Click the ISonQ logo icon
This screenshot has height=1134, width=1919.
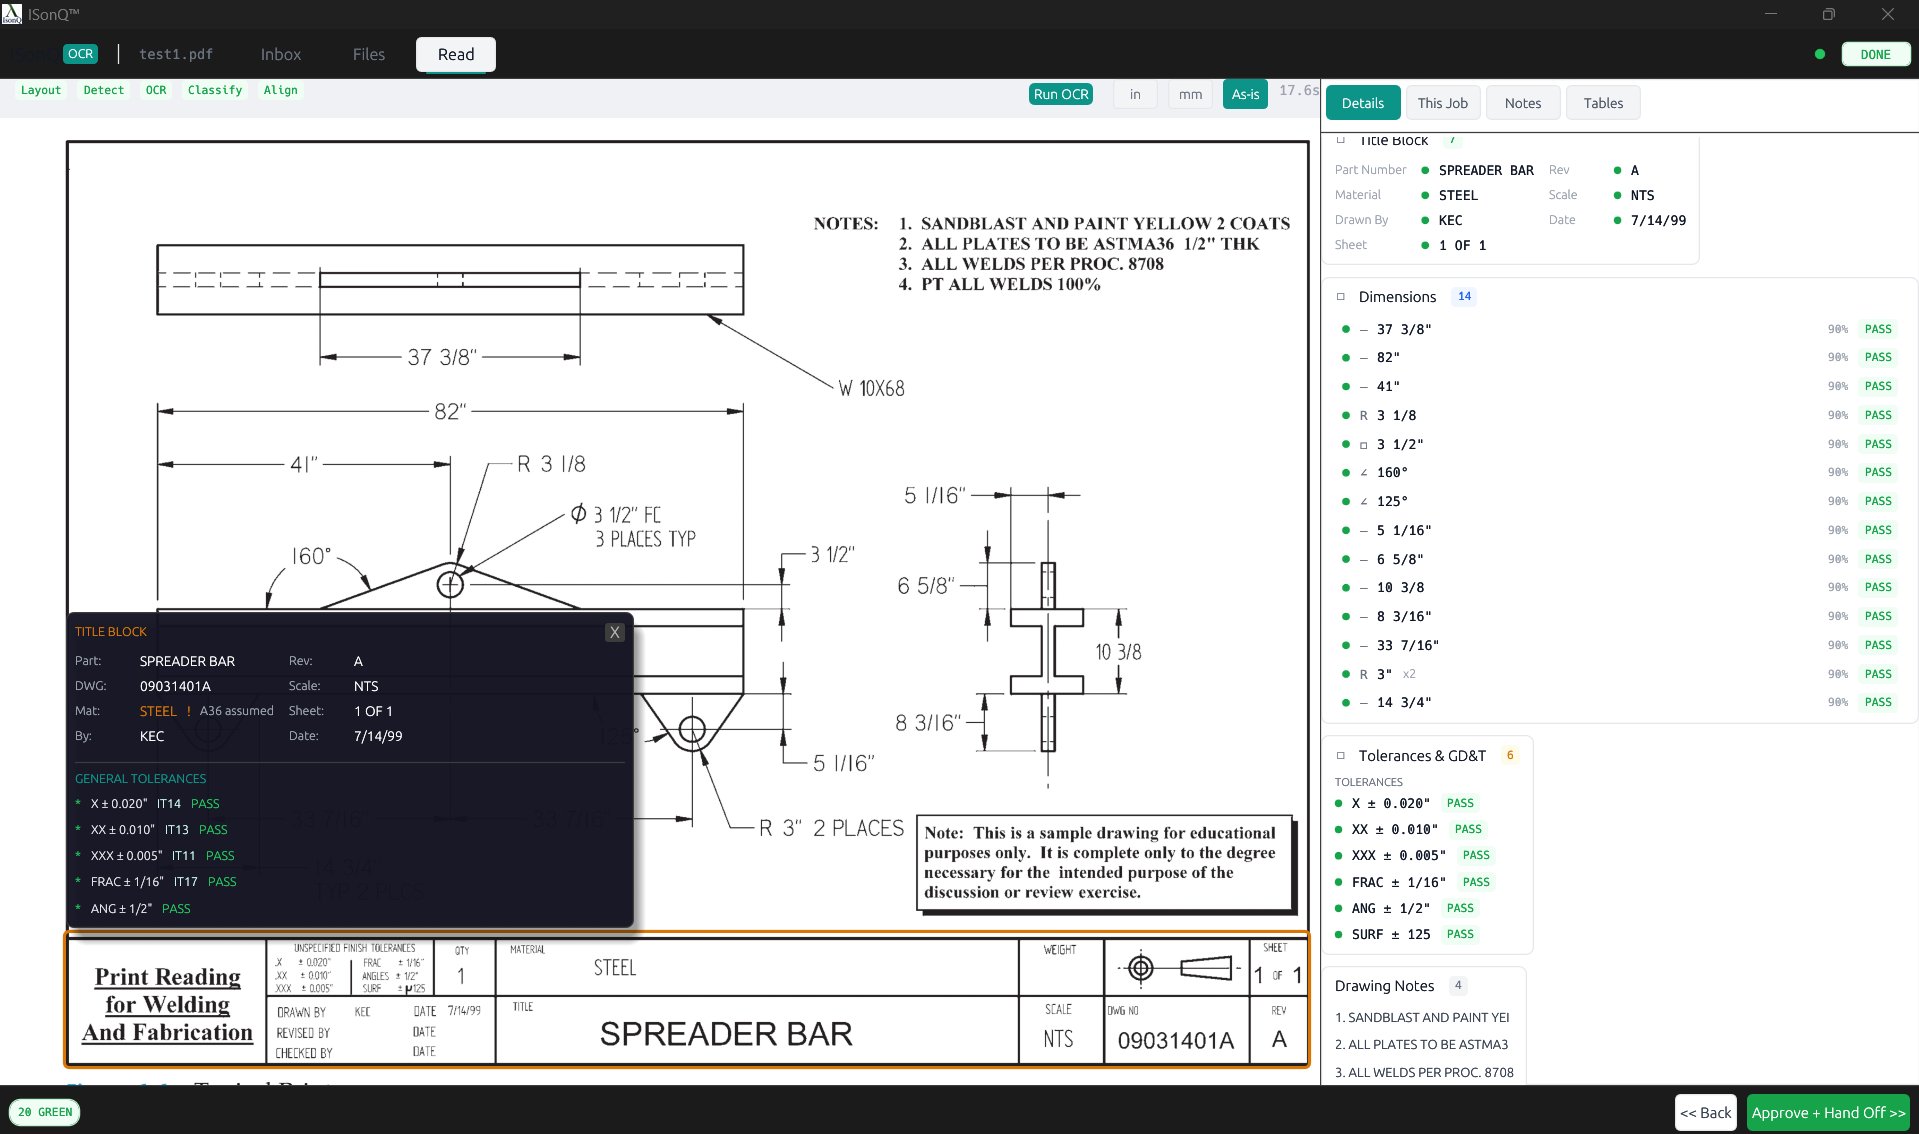point(12,13)
